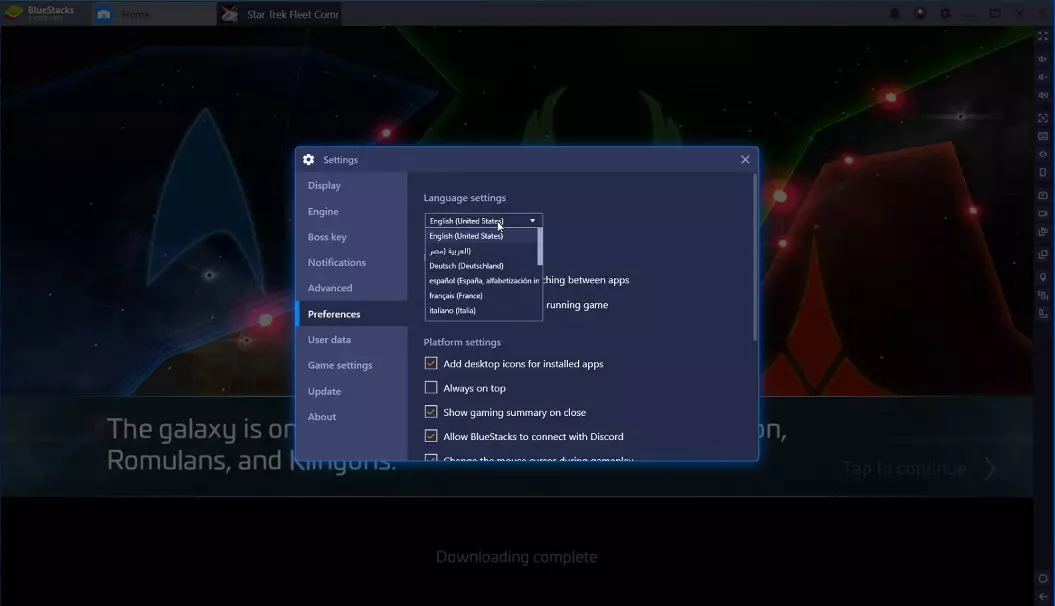Toggle Show gaming summary on close
The image size is (1055, 606).
pyautogui.click(x=431, y=412)
